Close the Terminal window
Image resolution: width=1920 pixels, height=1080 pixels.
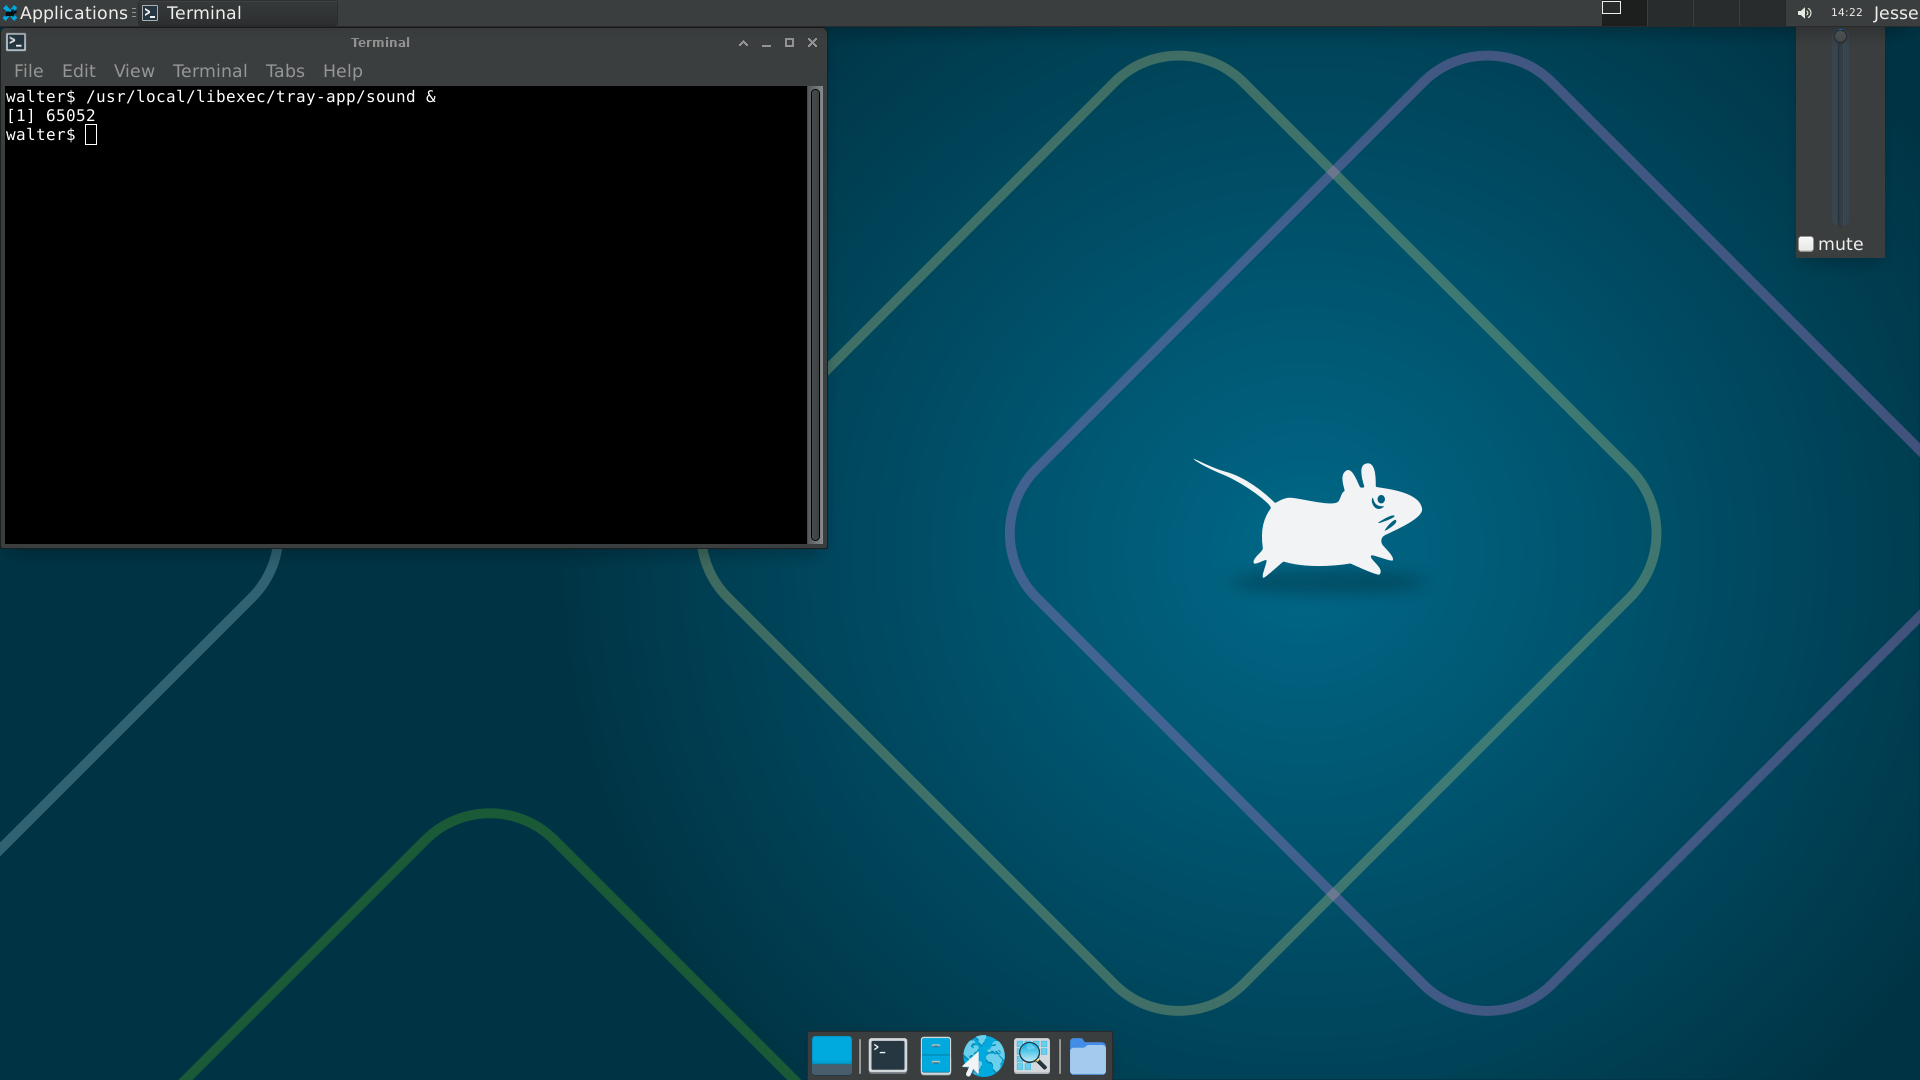(812, 43)
